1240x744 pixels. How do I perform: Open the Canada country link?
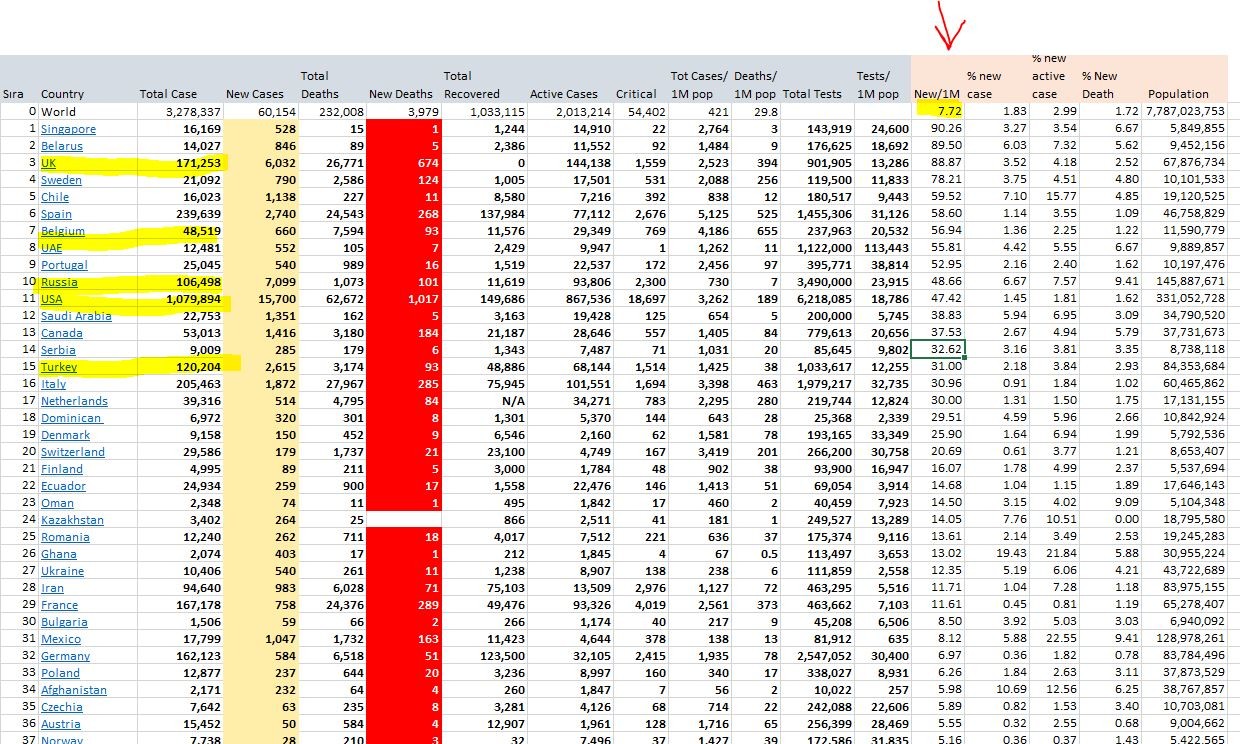point(61,333)
